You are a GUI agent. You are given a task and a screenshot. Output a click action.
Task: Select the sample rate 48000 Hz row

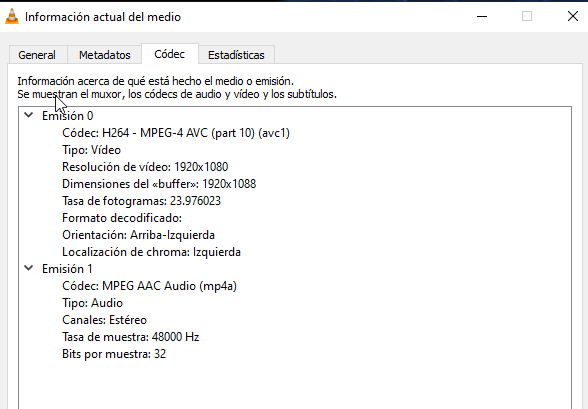tap(130, 337)
